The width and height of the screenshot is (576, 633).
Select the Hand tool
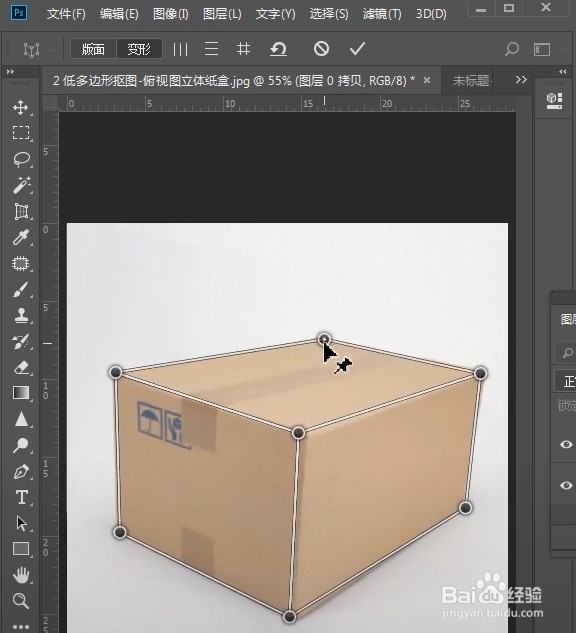21,575
